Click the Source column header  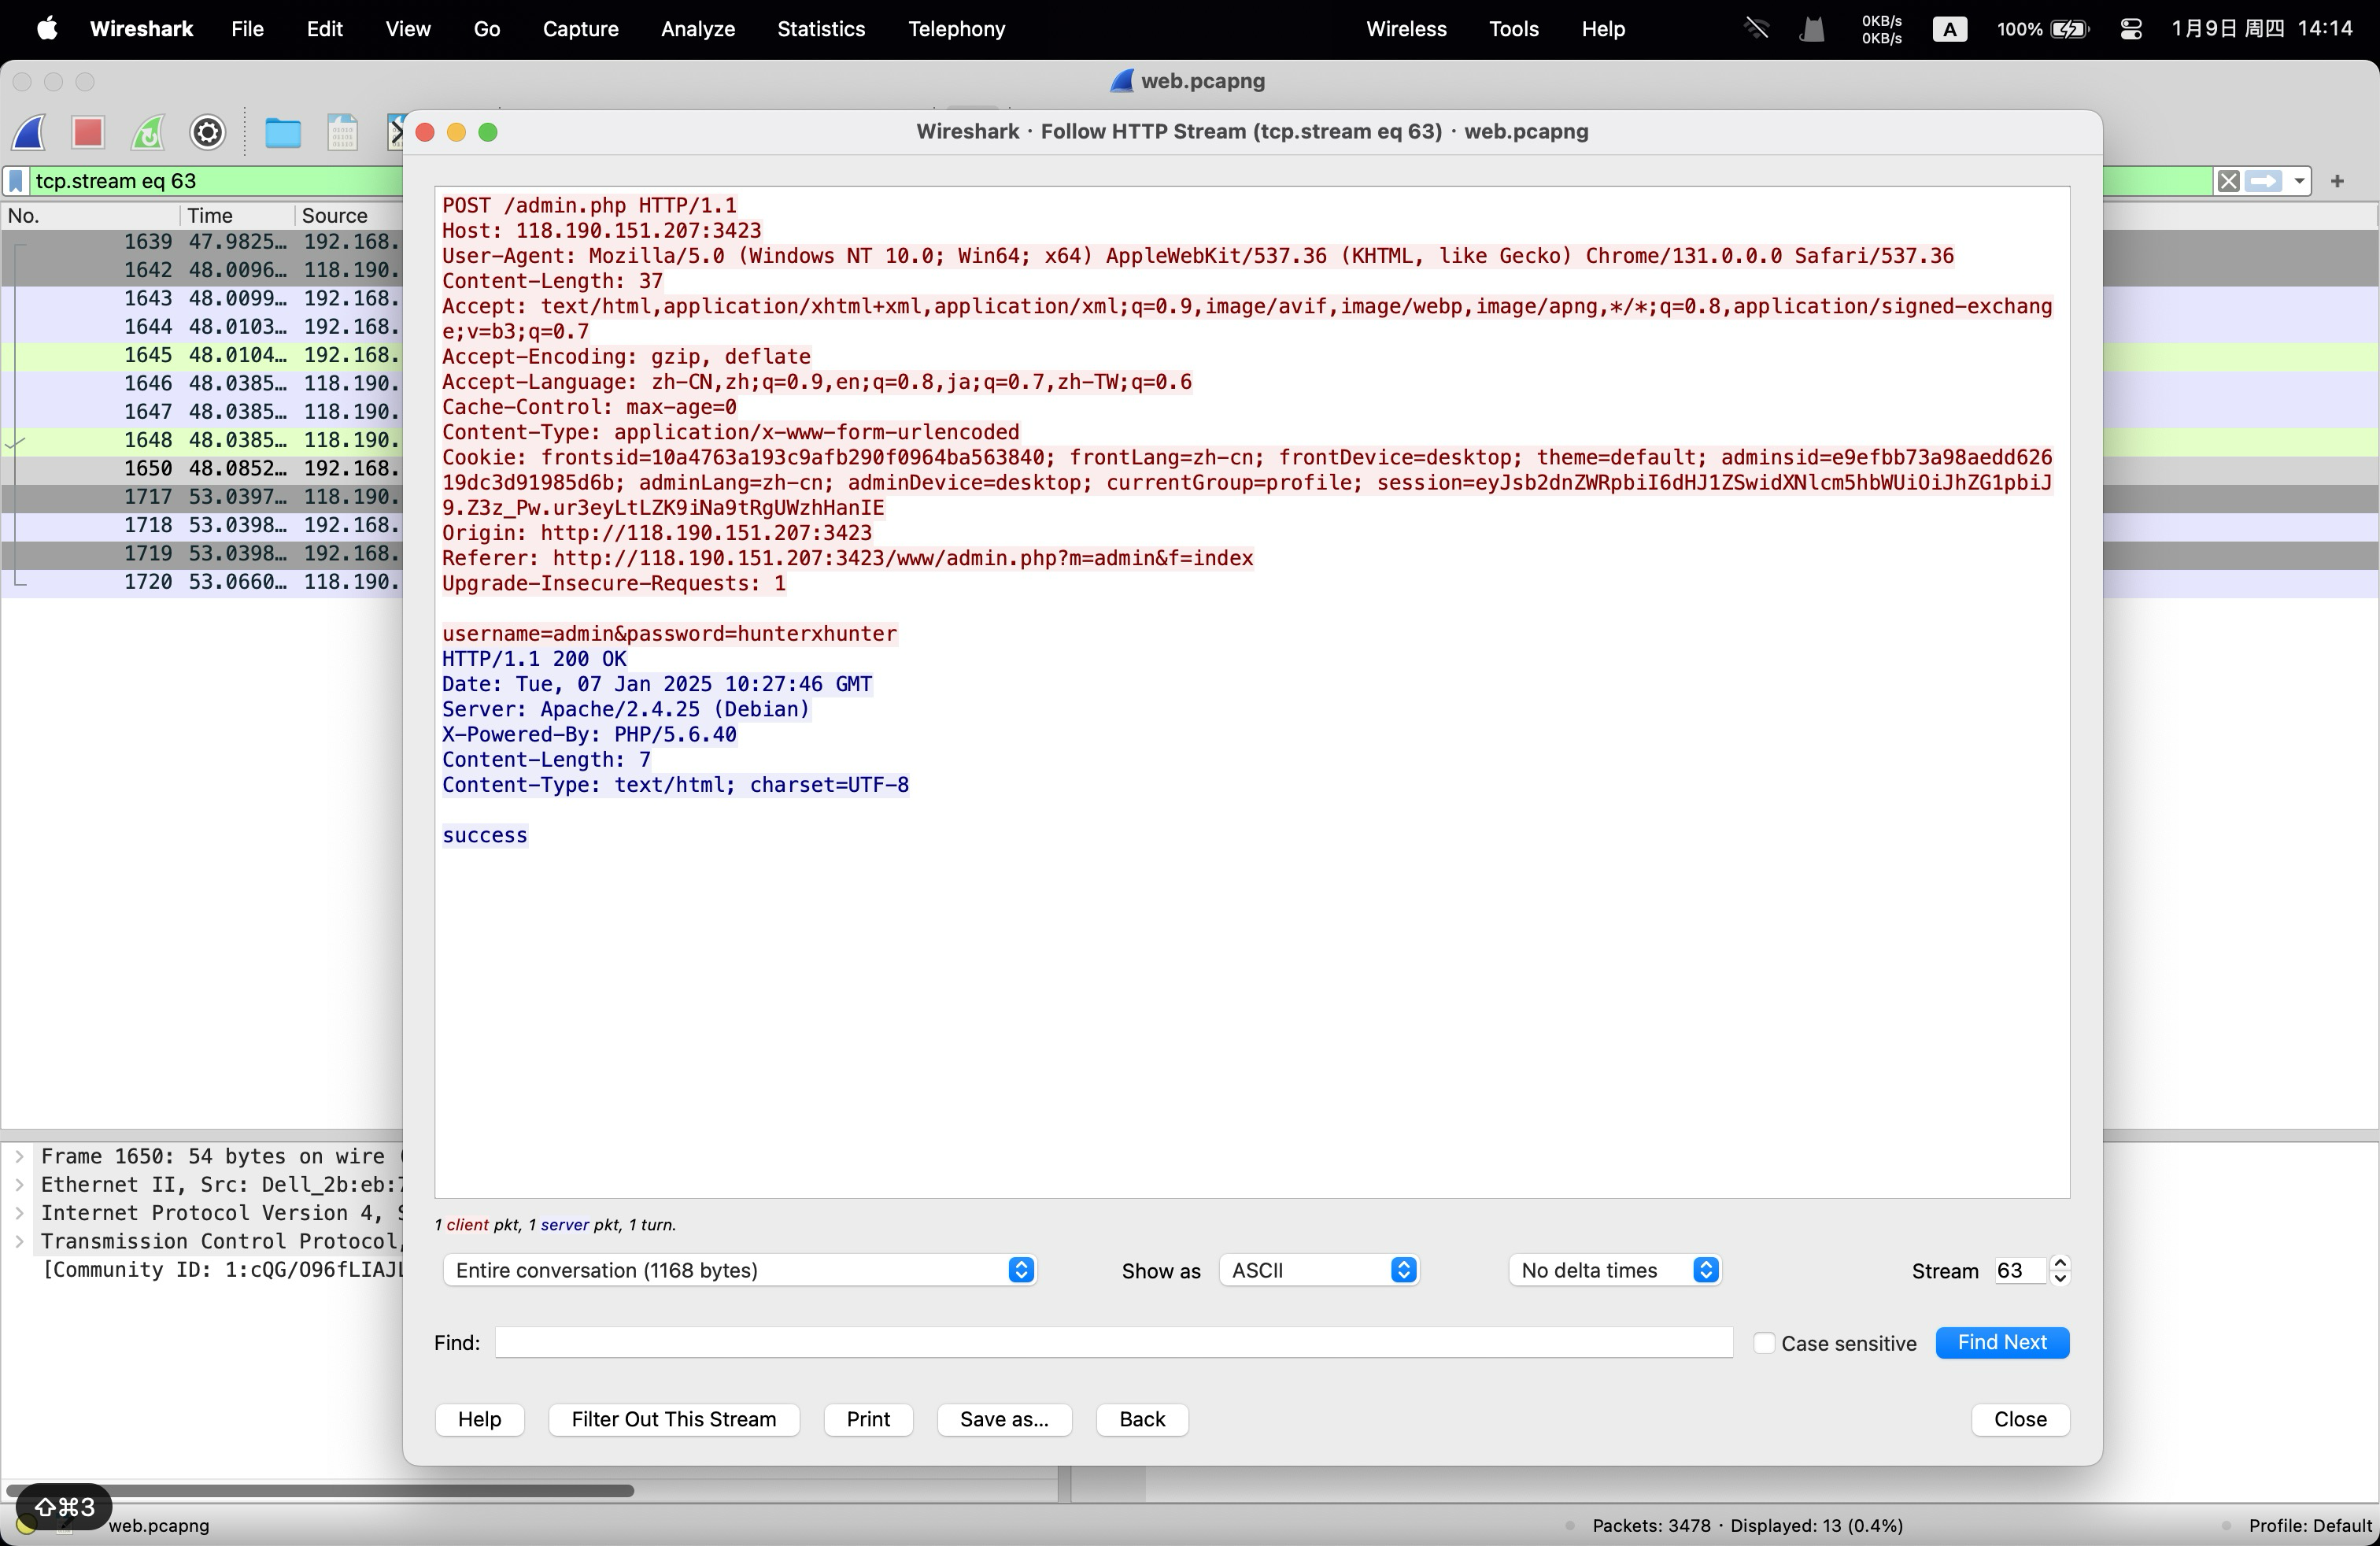click(x=349, y=215)
